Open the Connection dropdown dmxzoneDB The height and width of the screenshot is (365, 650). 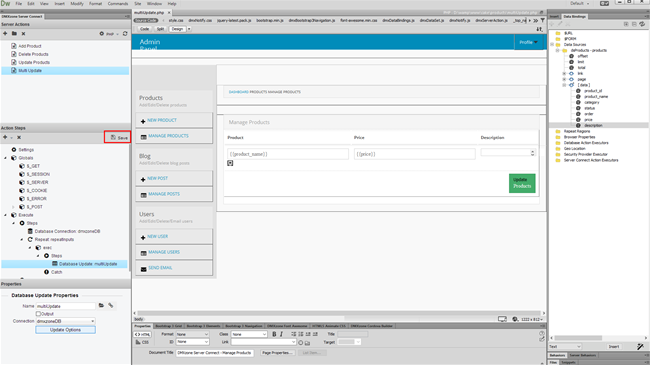(x=65, y=321)
